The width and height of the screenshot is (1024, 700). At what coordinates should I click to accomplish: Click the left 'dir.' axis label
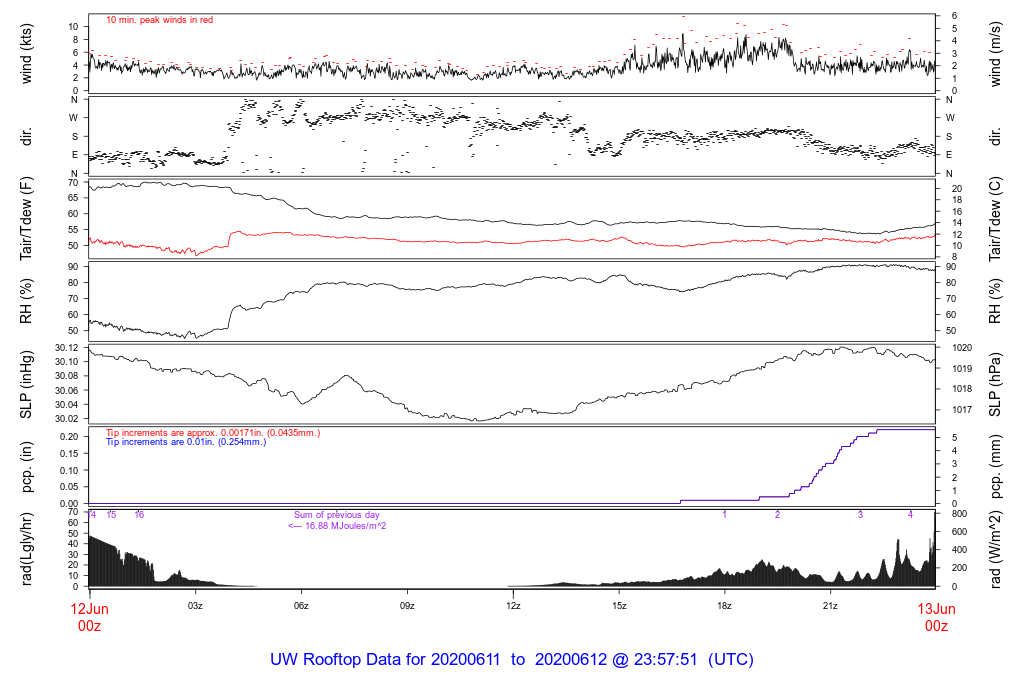coord(26,136)
